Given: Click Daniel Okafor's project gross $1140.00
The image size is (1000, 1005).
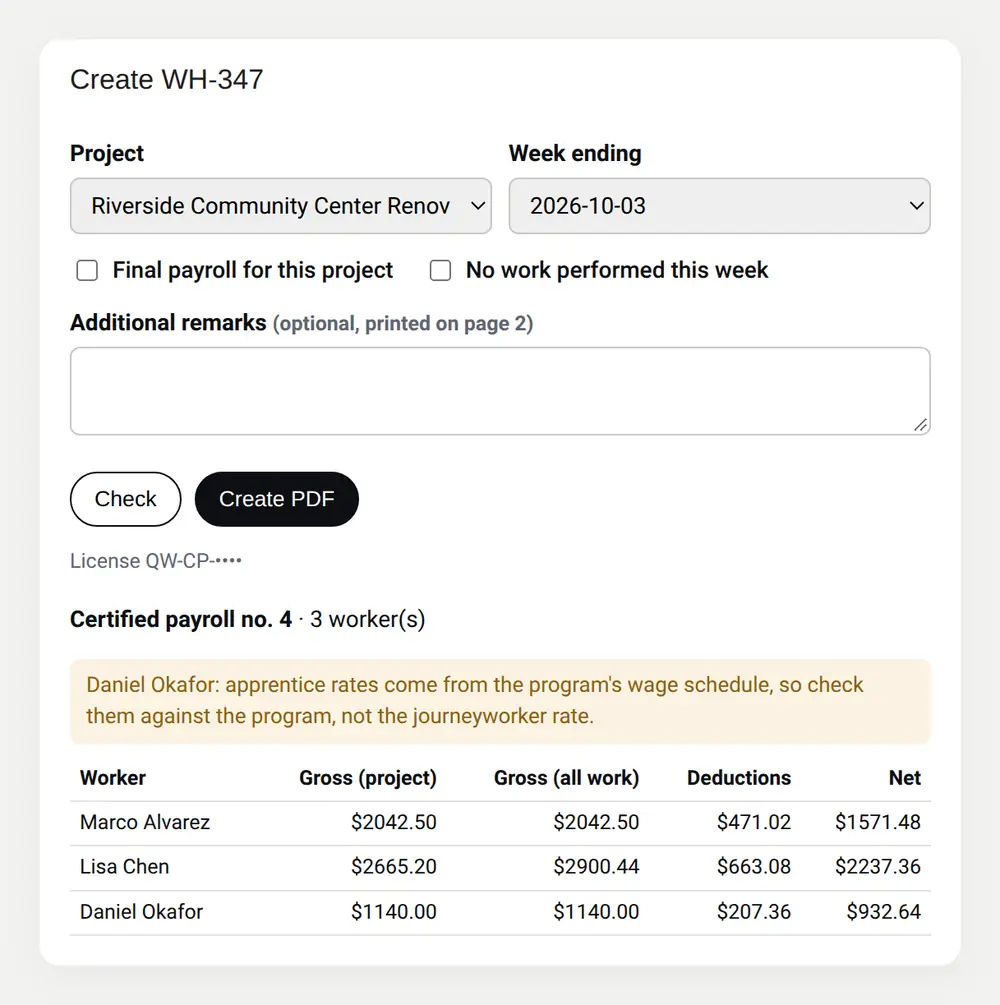Looking at the screenshot, I should click(x=394, y=911).
